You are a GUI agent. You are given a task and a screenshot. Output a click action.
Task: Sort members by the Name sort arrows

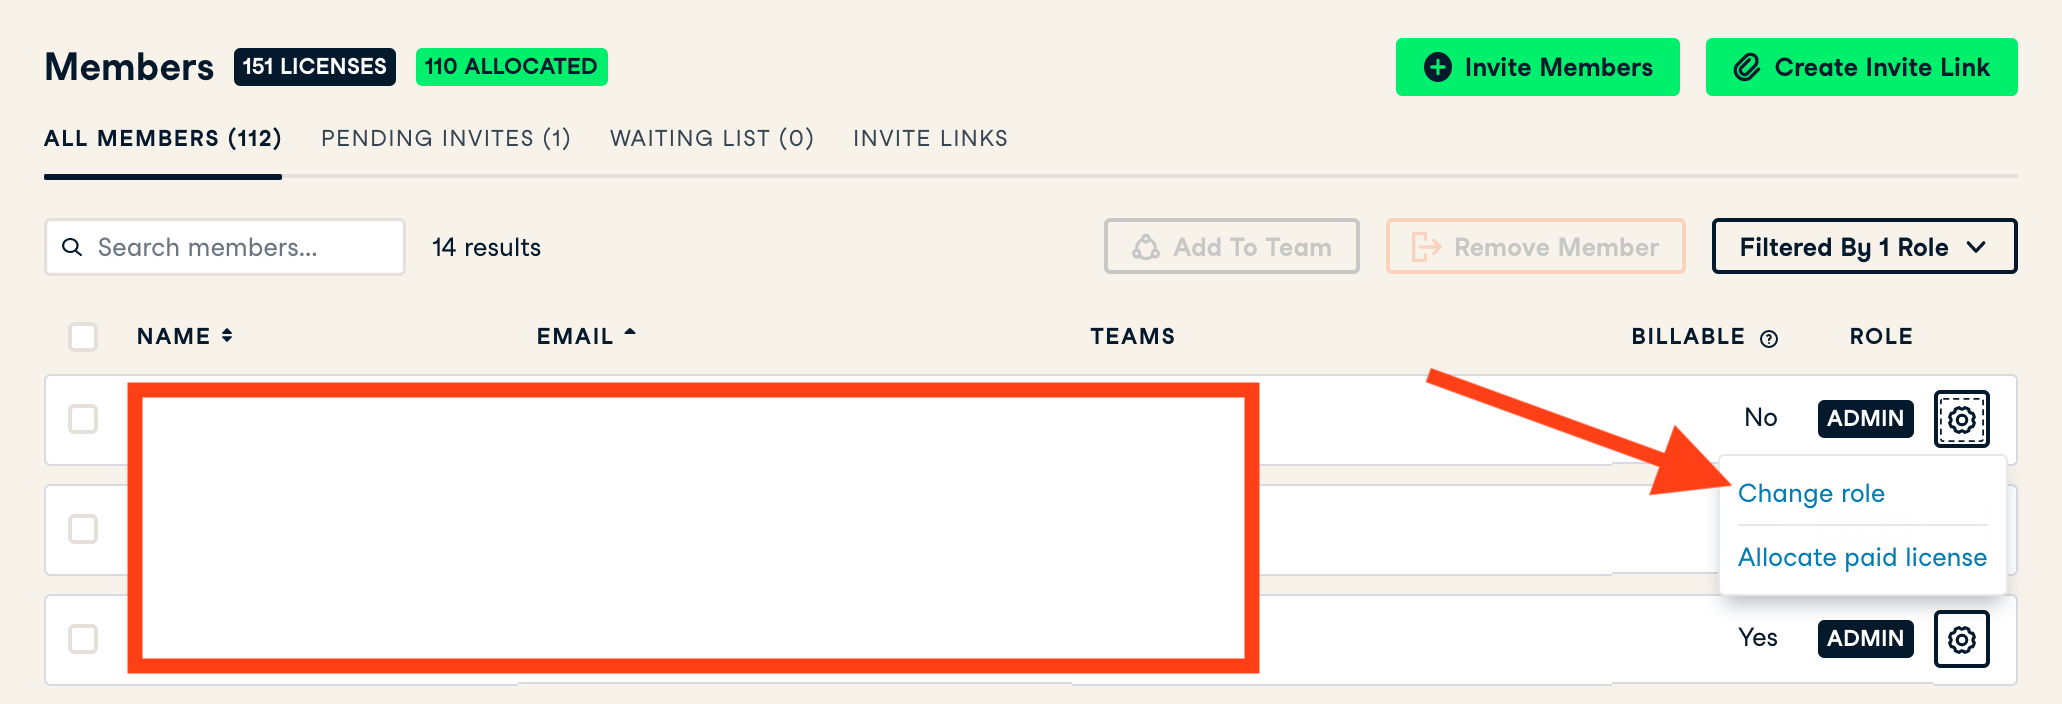[227, 336]
